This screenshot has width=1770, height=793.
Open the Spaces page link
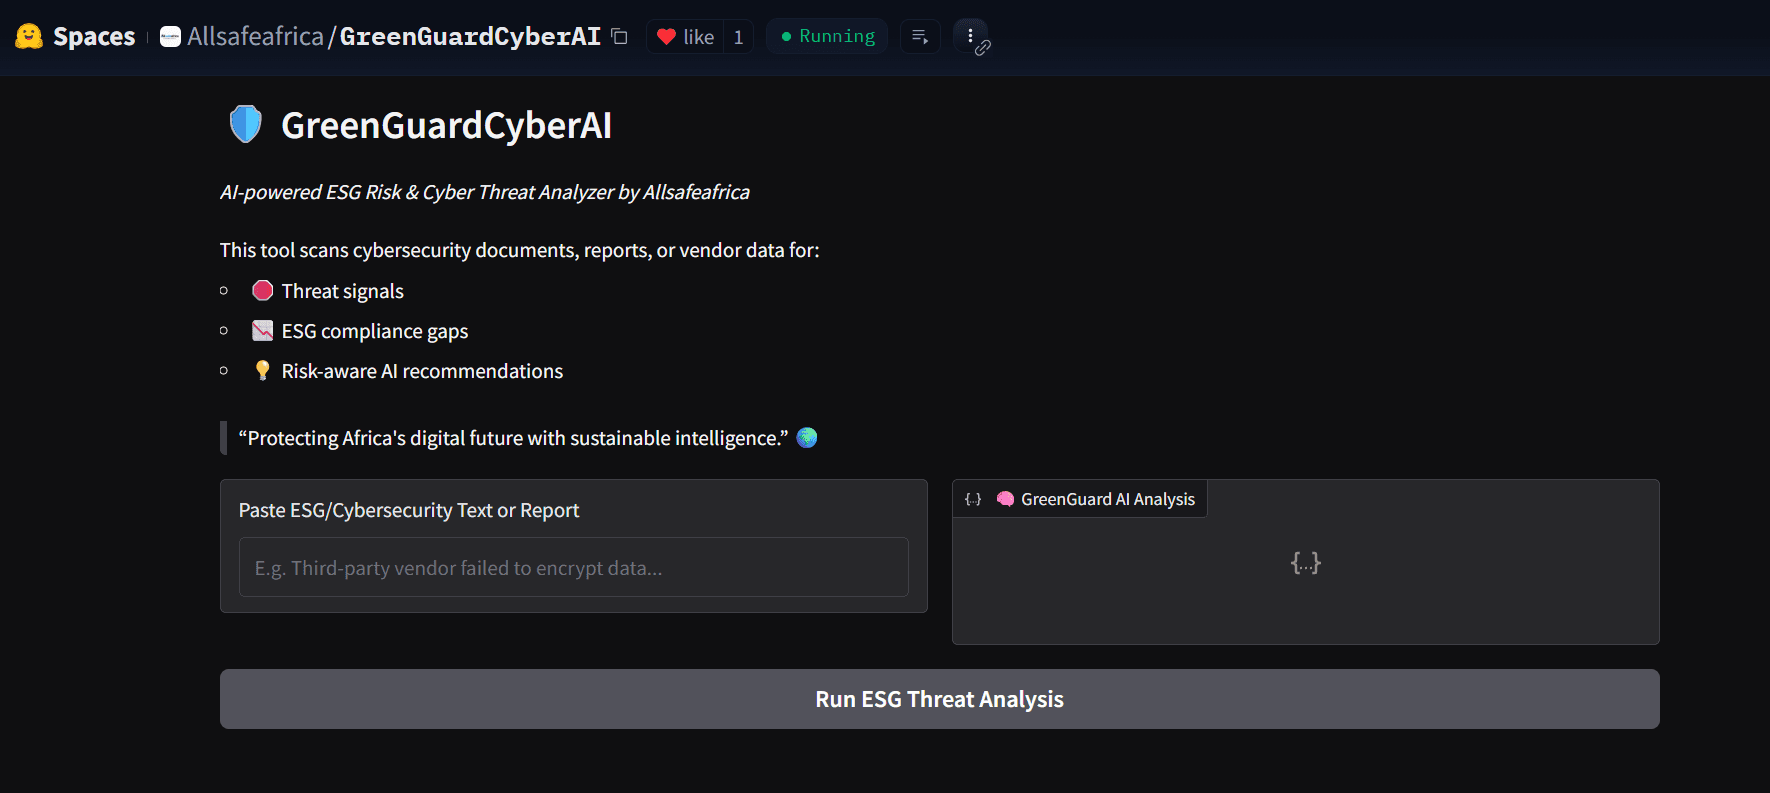[94, 37]
